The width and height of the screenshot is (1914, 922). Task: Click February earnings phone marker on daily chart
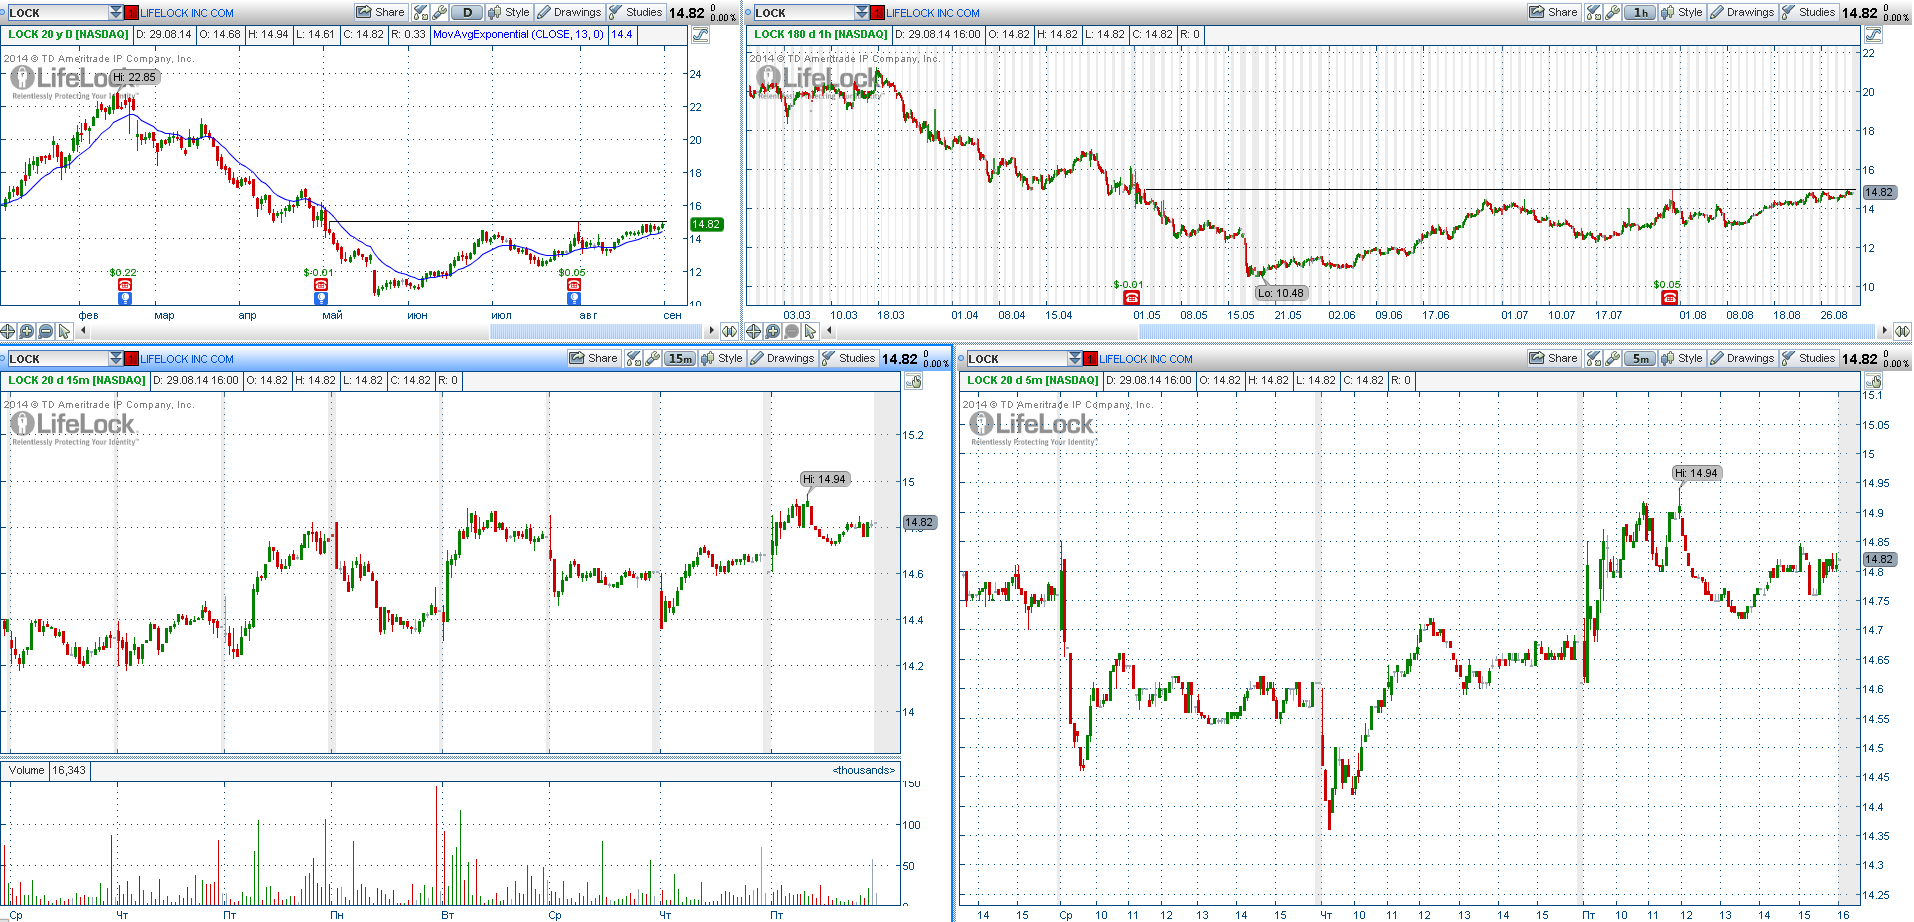point(125,285)
